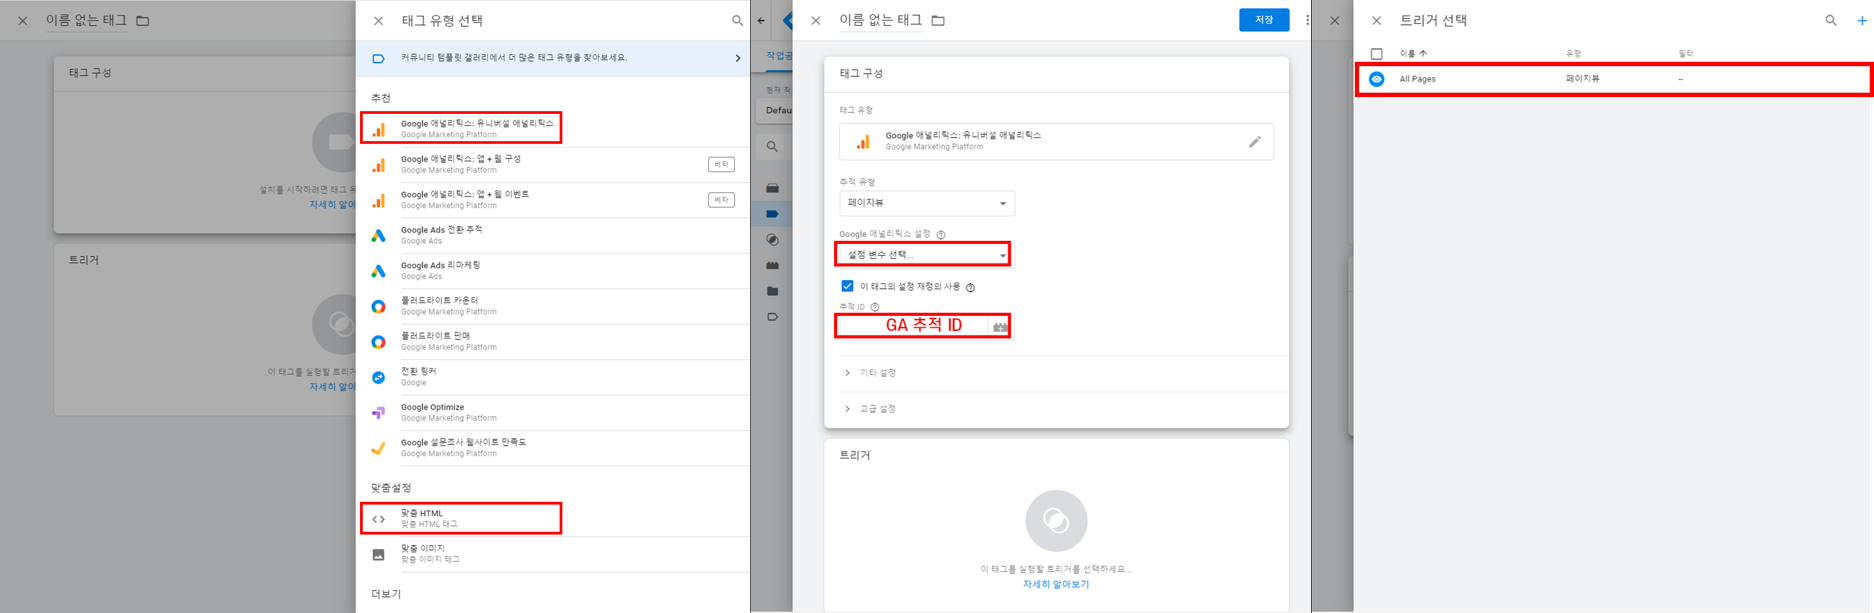Image resolution: width=1874 pixels, height=613 pixels.
Task: Click GA 추적 ID input field
Action: [x=913, y=326]
